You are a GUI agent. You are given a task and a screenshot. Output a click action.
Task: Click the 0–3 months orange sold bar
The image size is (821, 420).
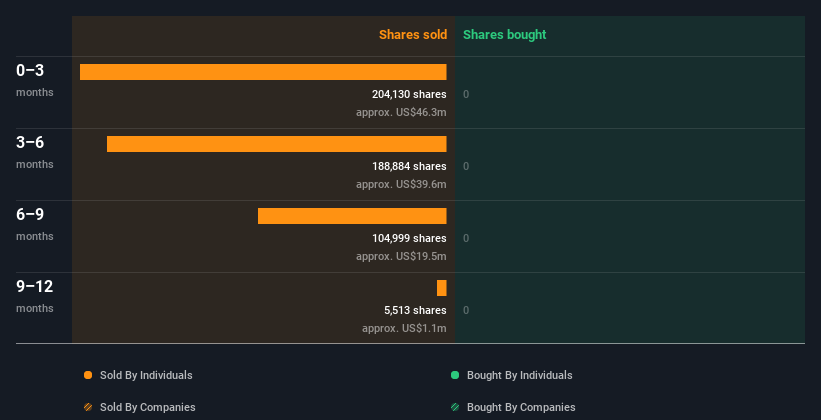(x=263, y=72)
